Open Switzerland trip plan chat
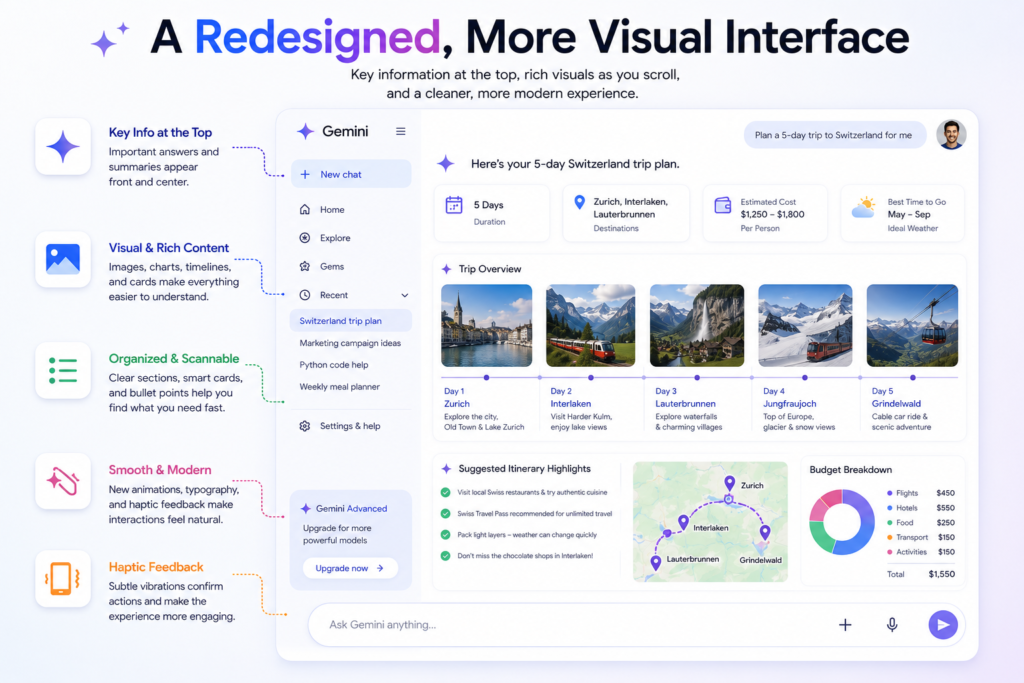 [351, 321]
